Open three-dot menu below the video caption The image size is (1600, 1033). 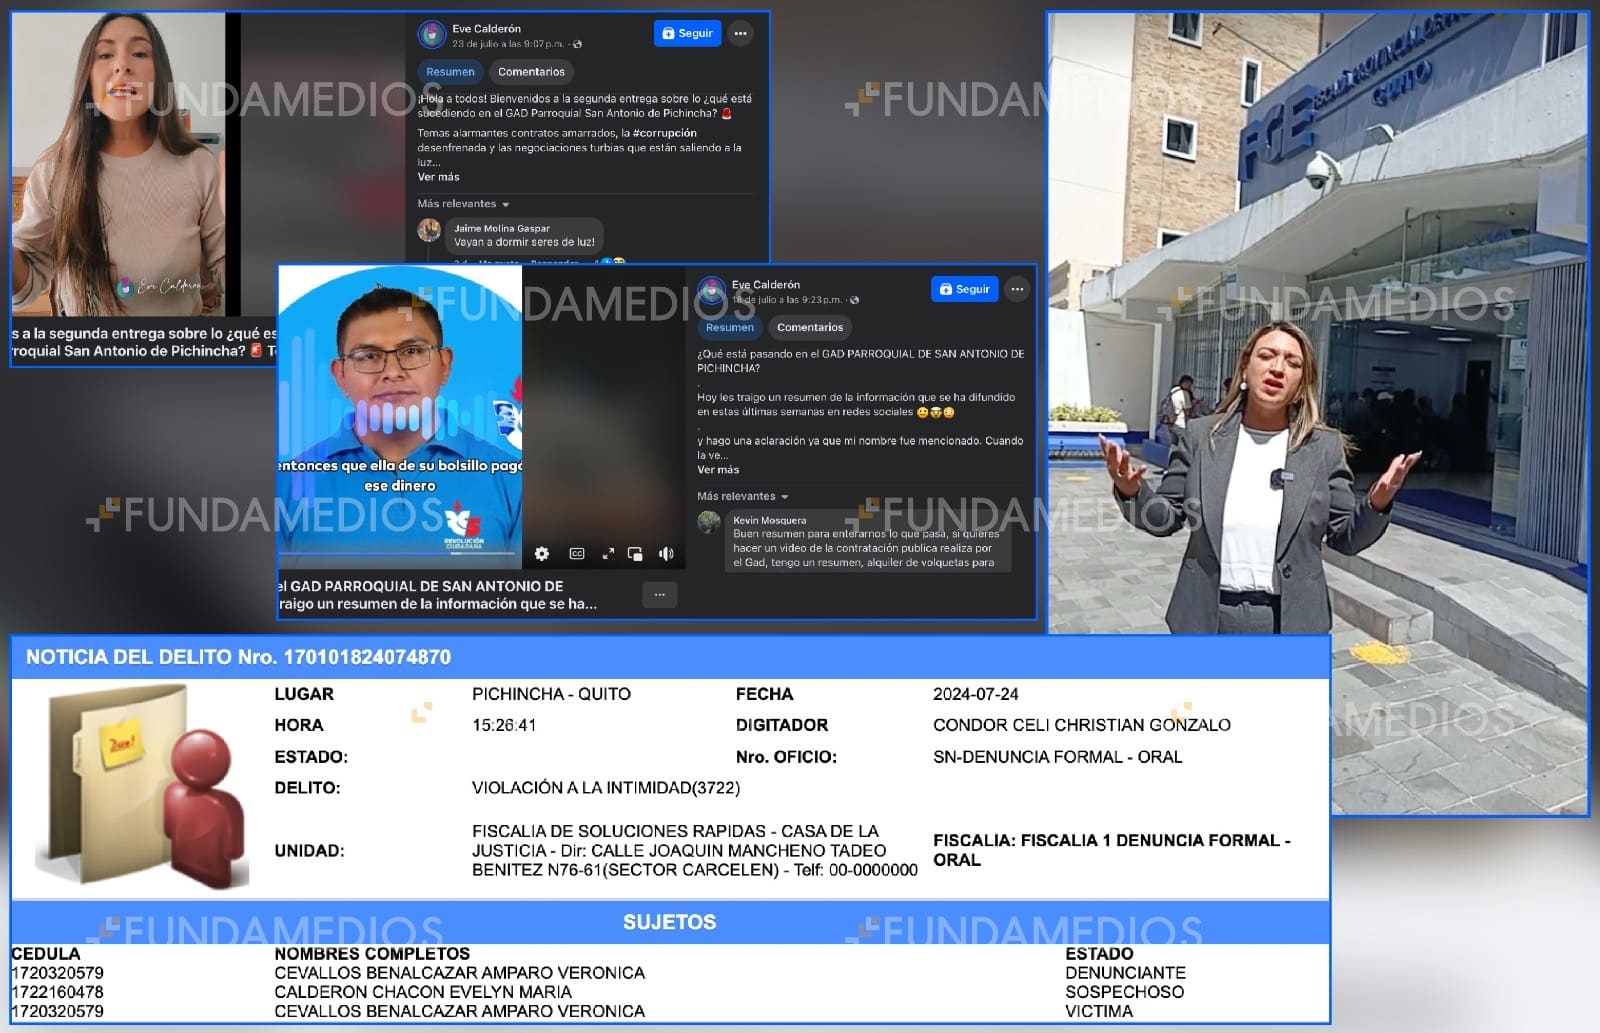[x=659, y=595]
